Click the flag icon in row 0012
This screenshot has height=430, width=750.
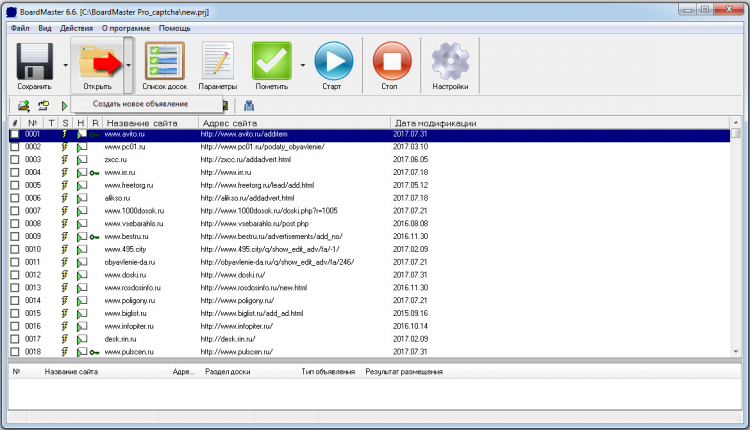pyautogui.click(x=82, y=275)
